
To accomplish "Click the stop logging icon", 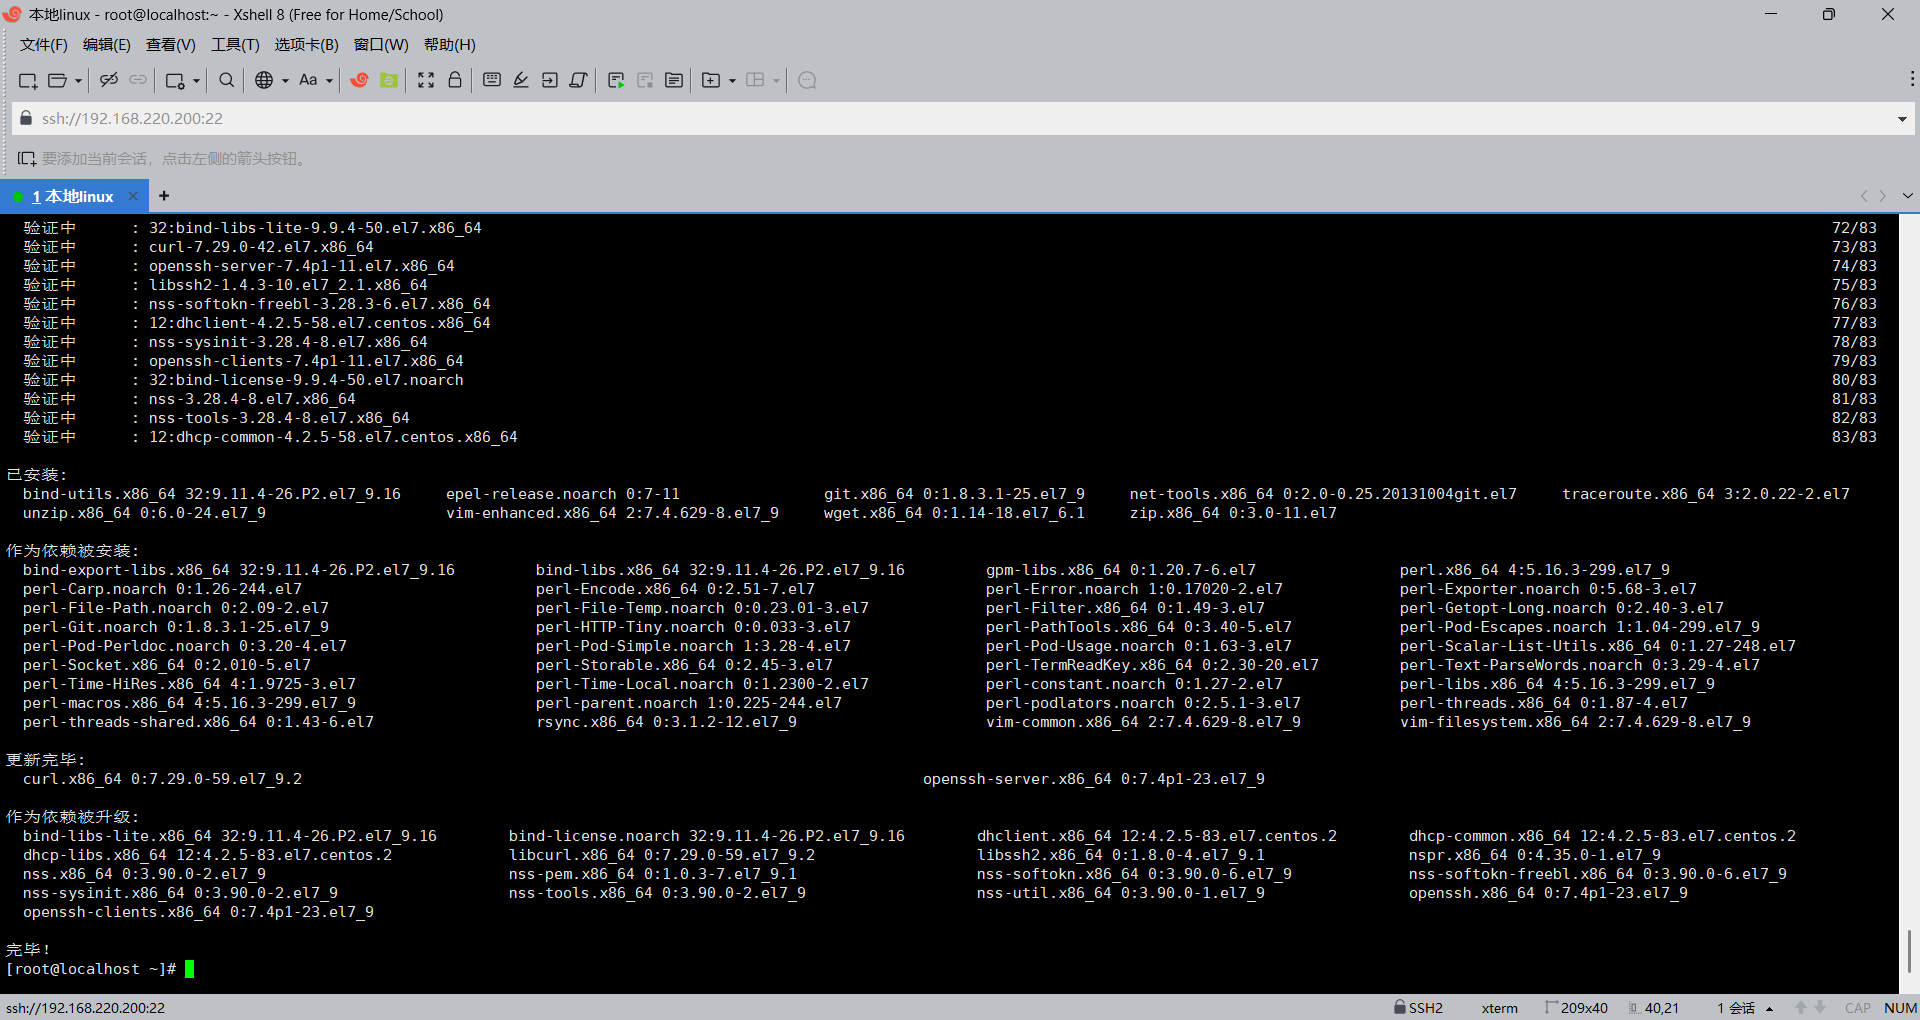I will tap(645, 80).
